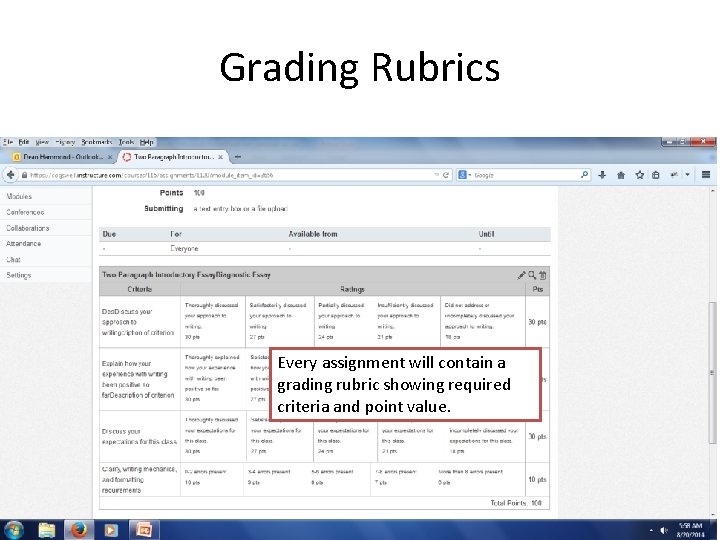Open the History menu
The width and height of the screenshot is (720, 540).
coord(65,142)
